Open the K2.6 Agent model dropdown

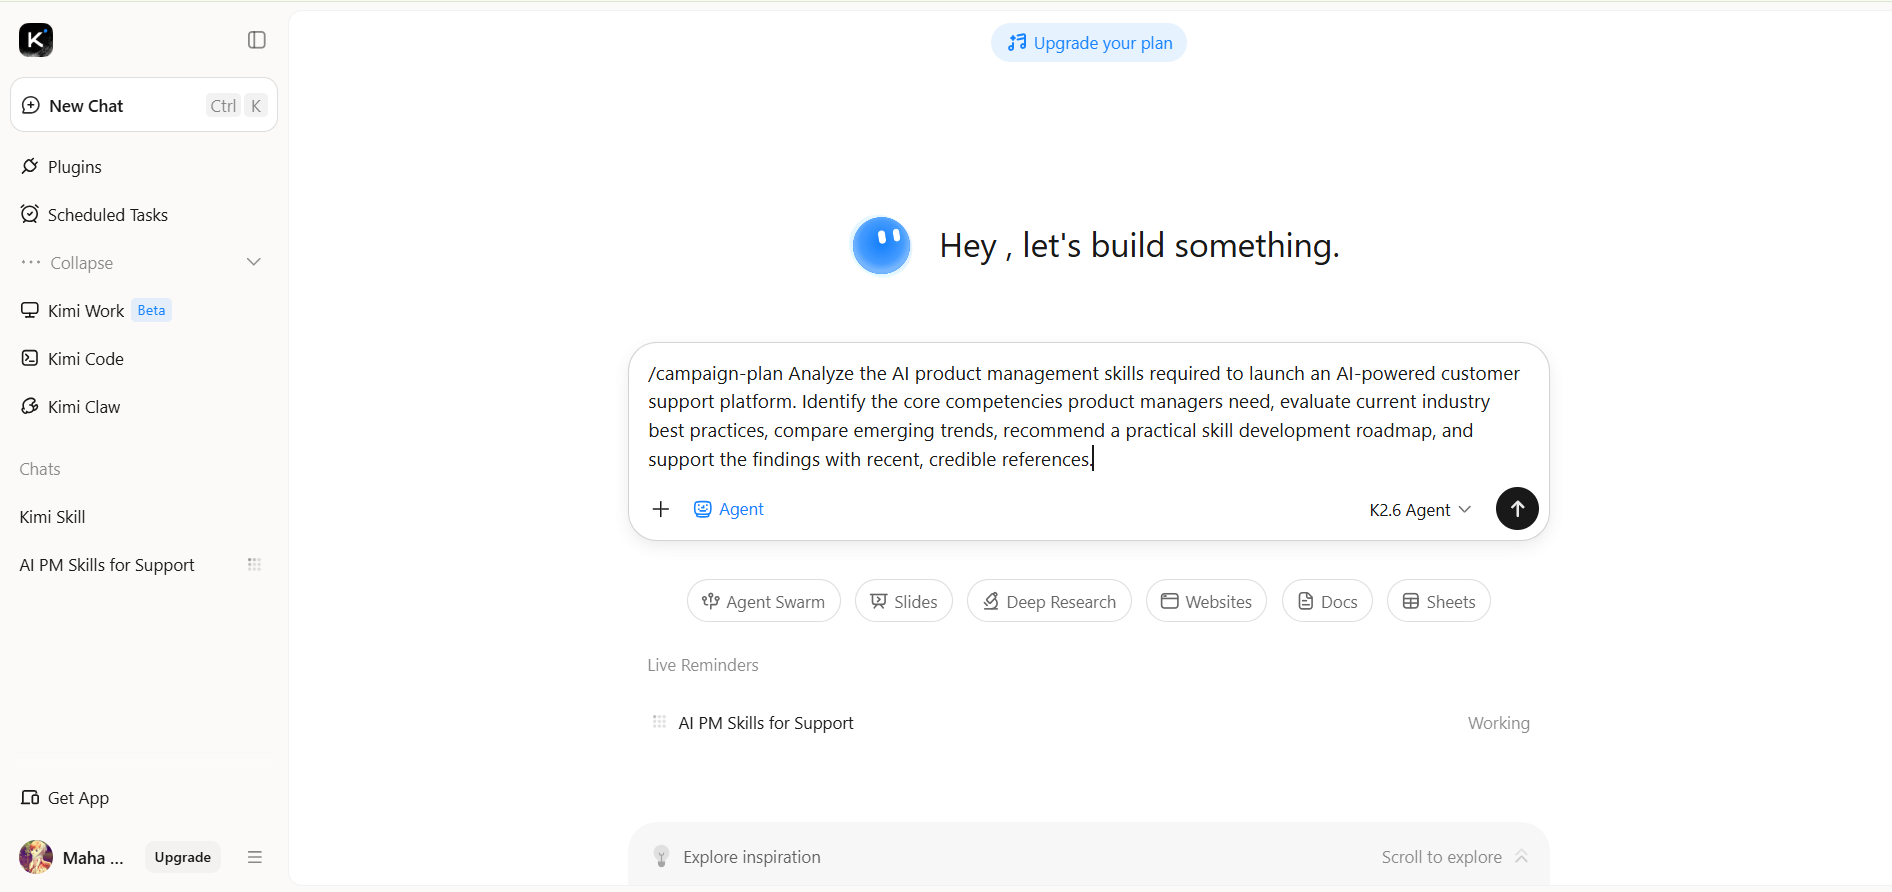[1420, 510]
